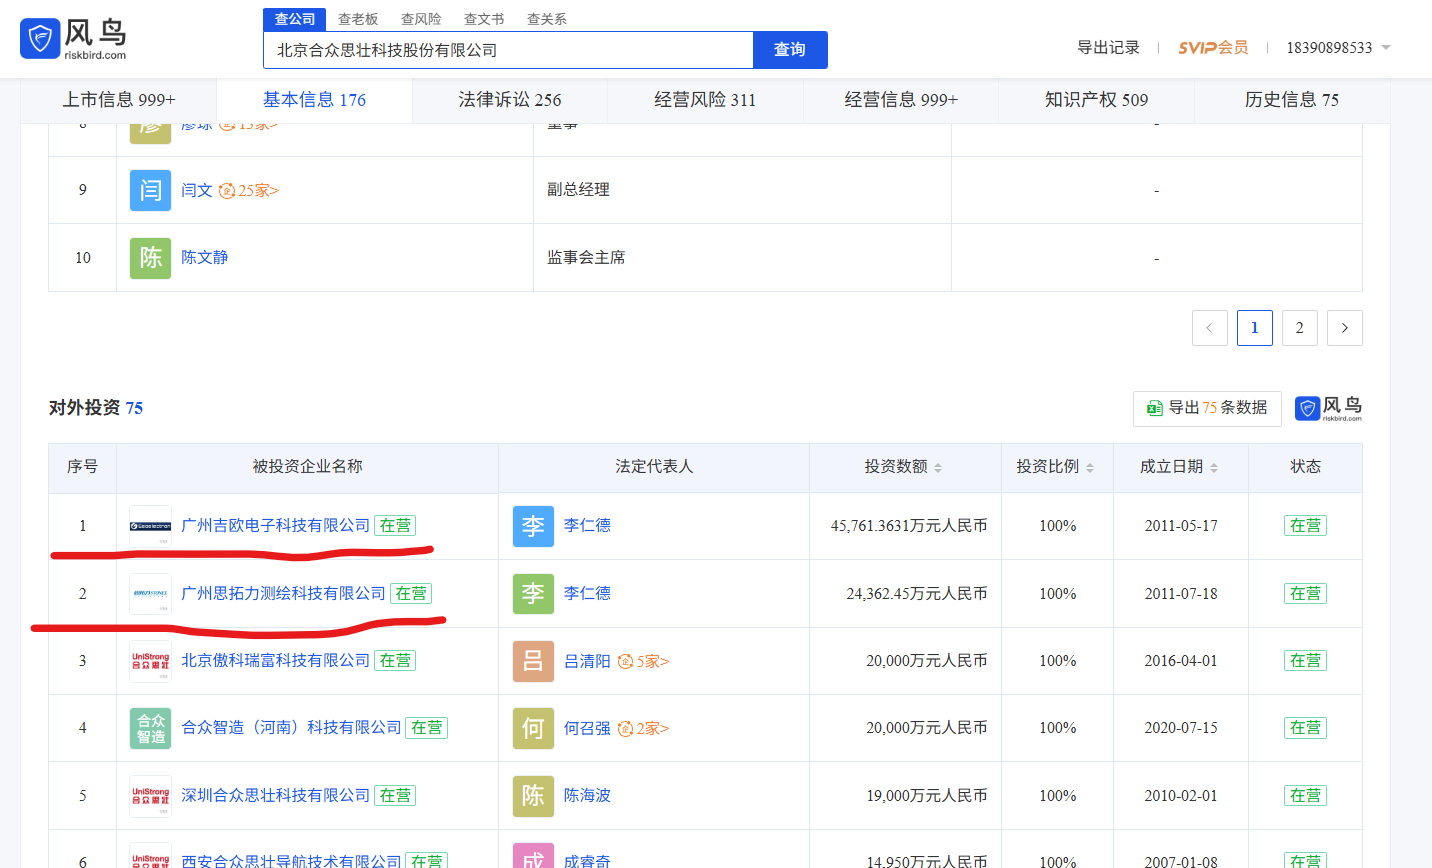The image size is (1432, 868).
Task: Open 北京傲科瑞富科技有限公司 link
Action: click(x=276, y=661)
